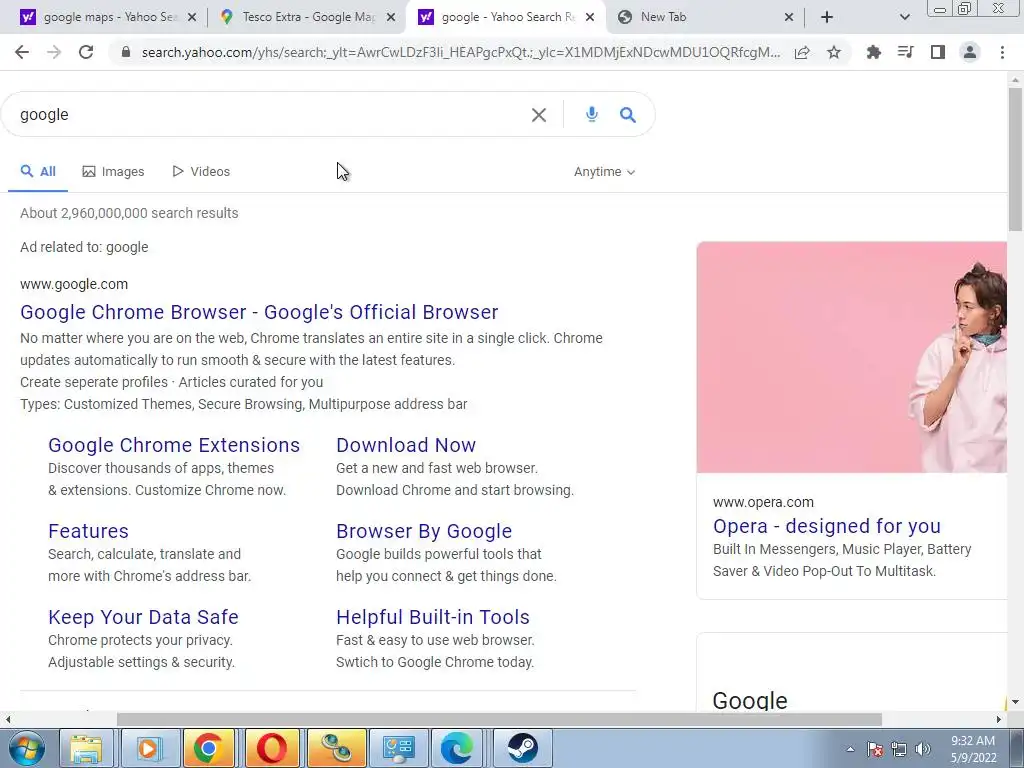Switch to the Tesco Extra Google Maps tab
Image resolution: width=1024 pixels, height=768 pixels.
pyautogui.click(x=308, y=17)
